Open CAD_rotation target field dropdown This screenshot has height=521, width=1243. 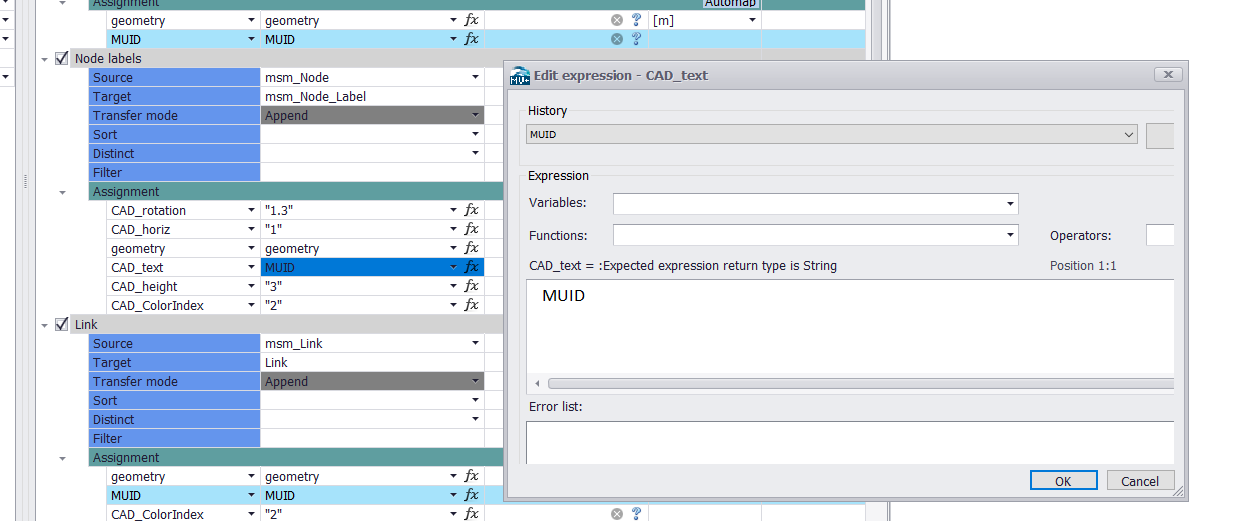click(252, 211)
